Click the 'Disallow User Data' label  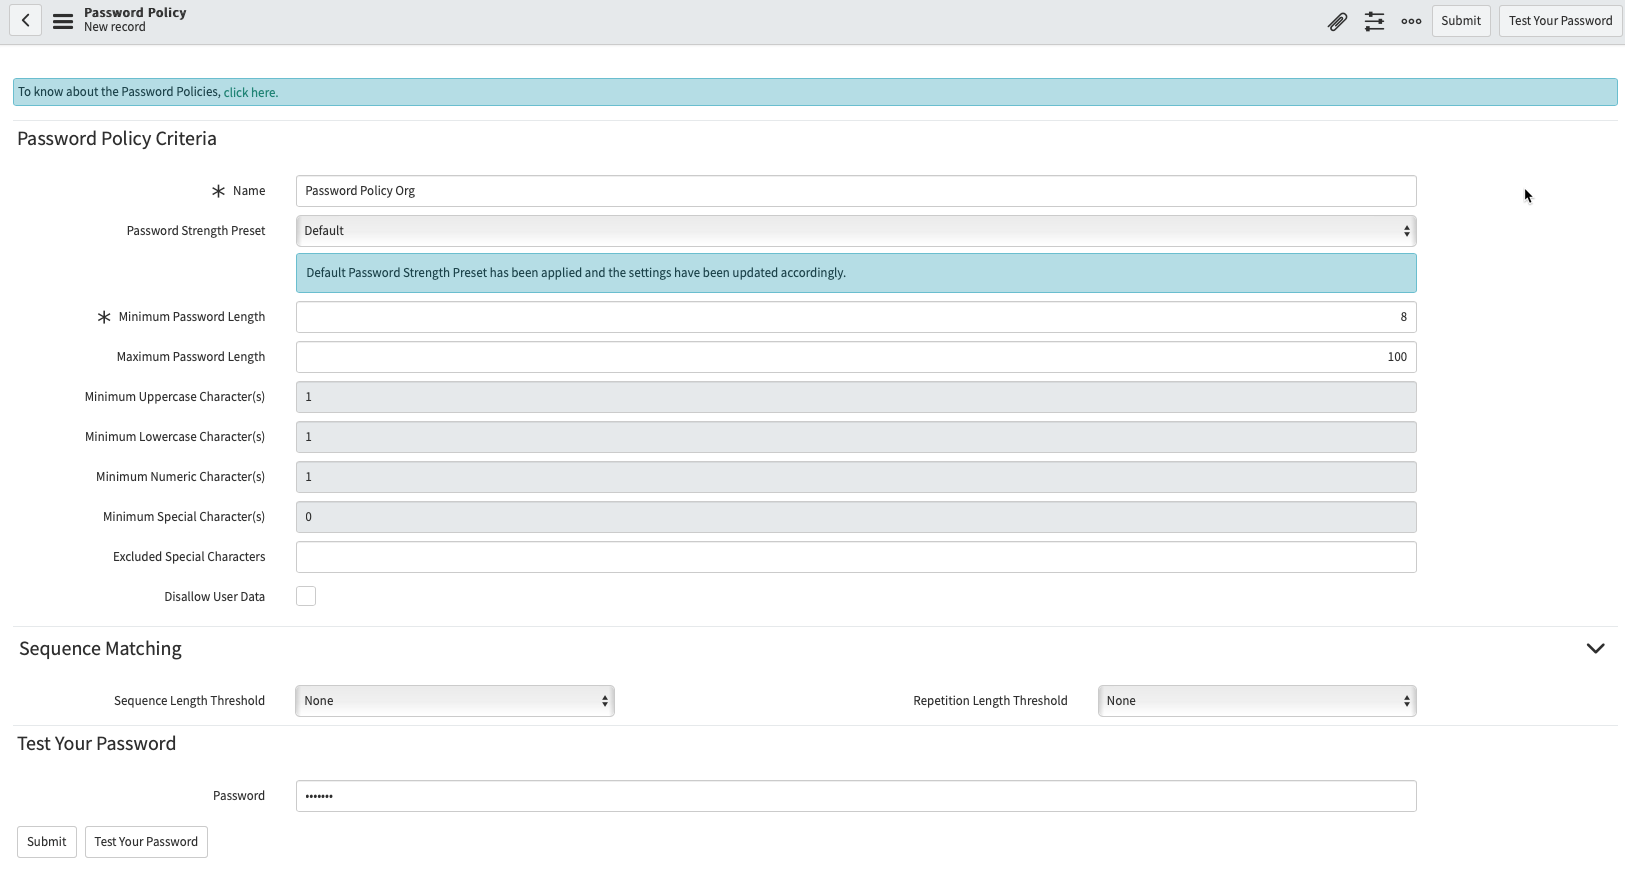[215, 597]
